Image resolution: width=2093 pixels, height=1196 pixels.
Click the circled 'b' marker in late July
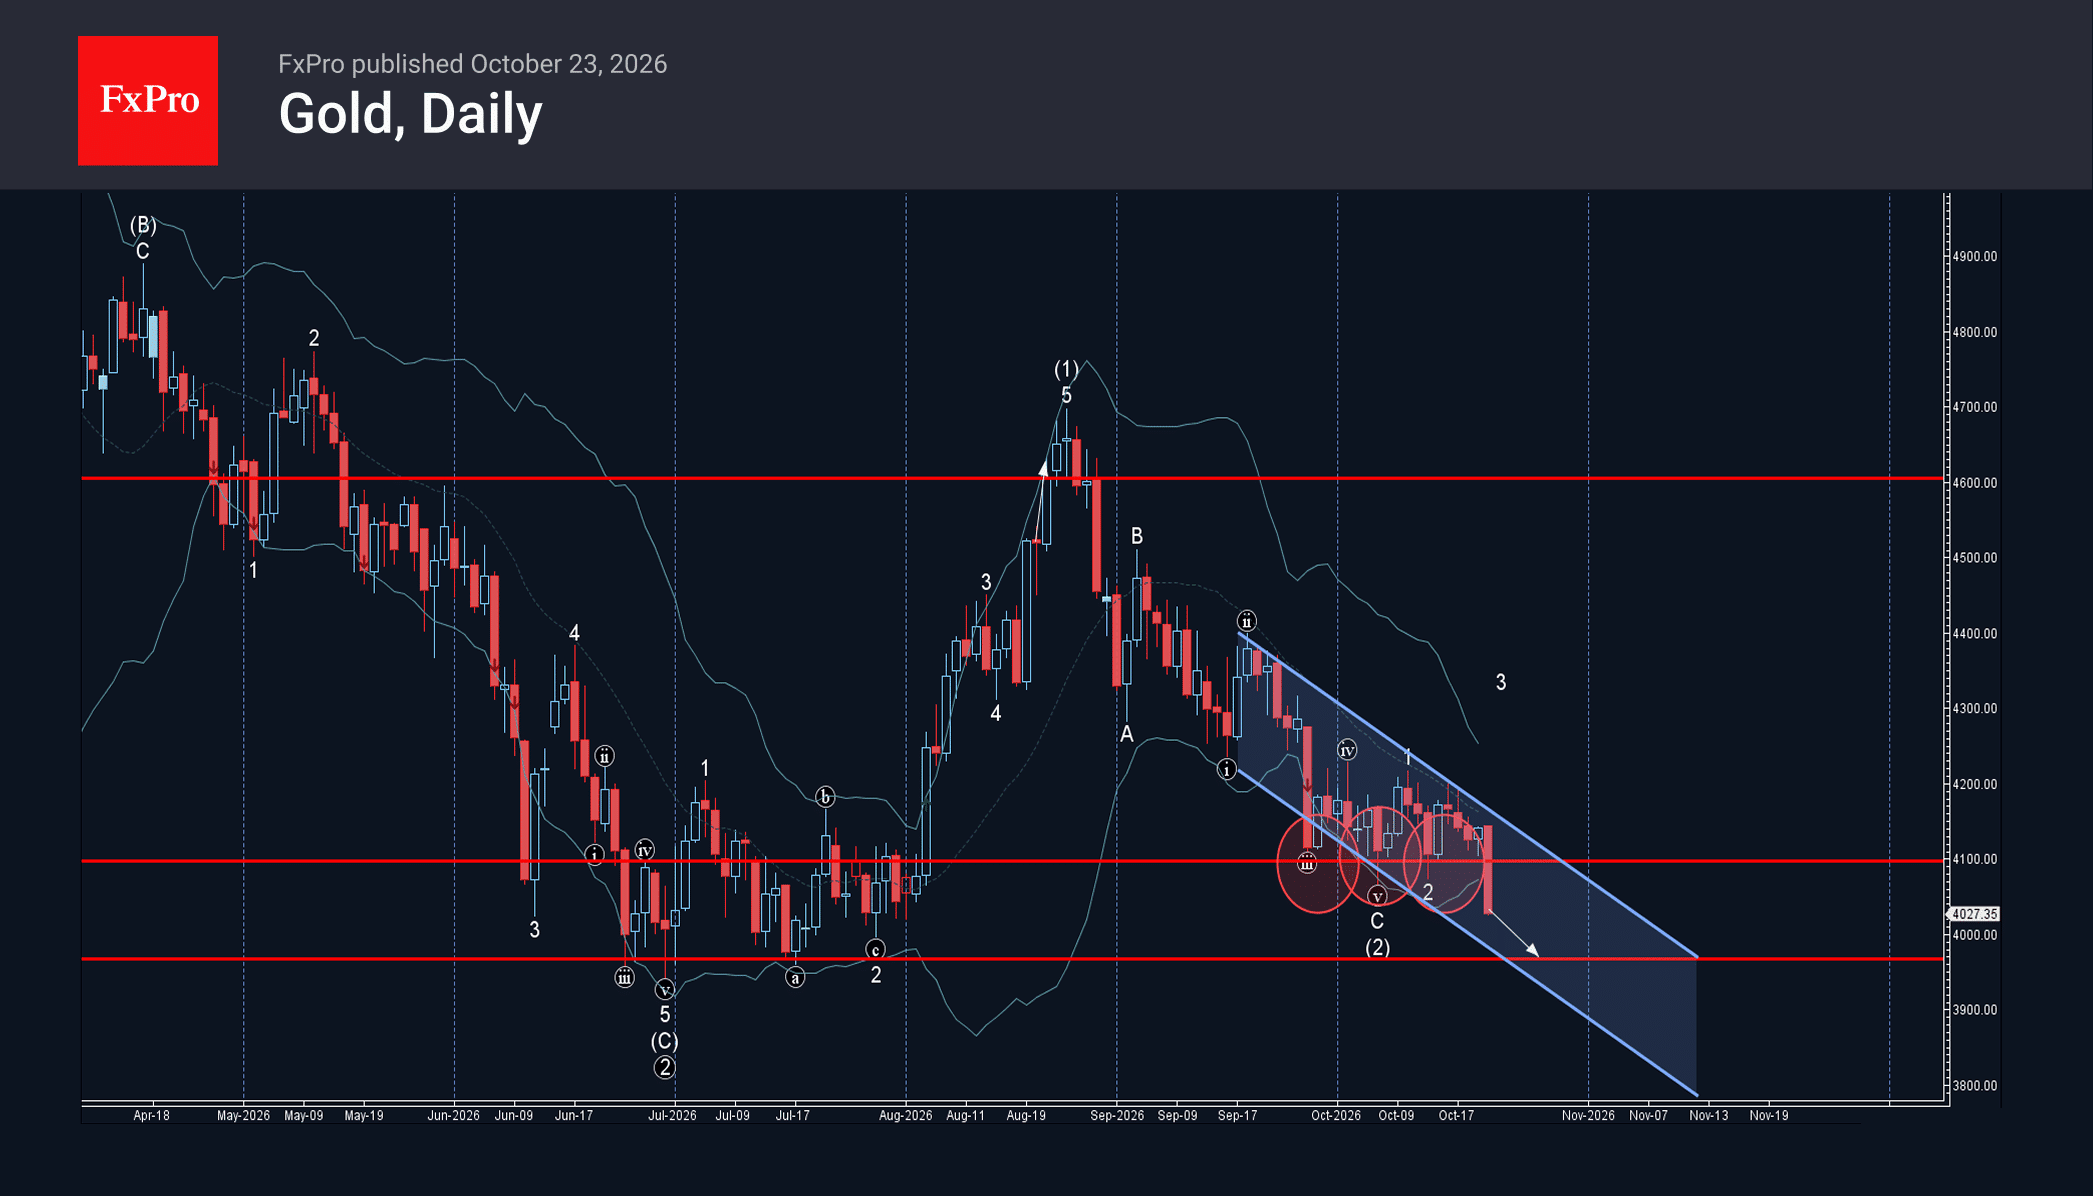click(x=825, y=797)
